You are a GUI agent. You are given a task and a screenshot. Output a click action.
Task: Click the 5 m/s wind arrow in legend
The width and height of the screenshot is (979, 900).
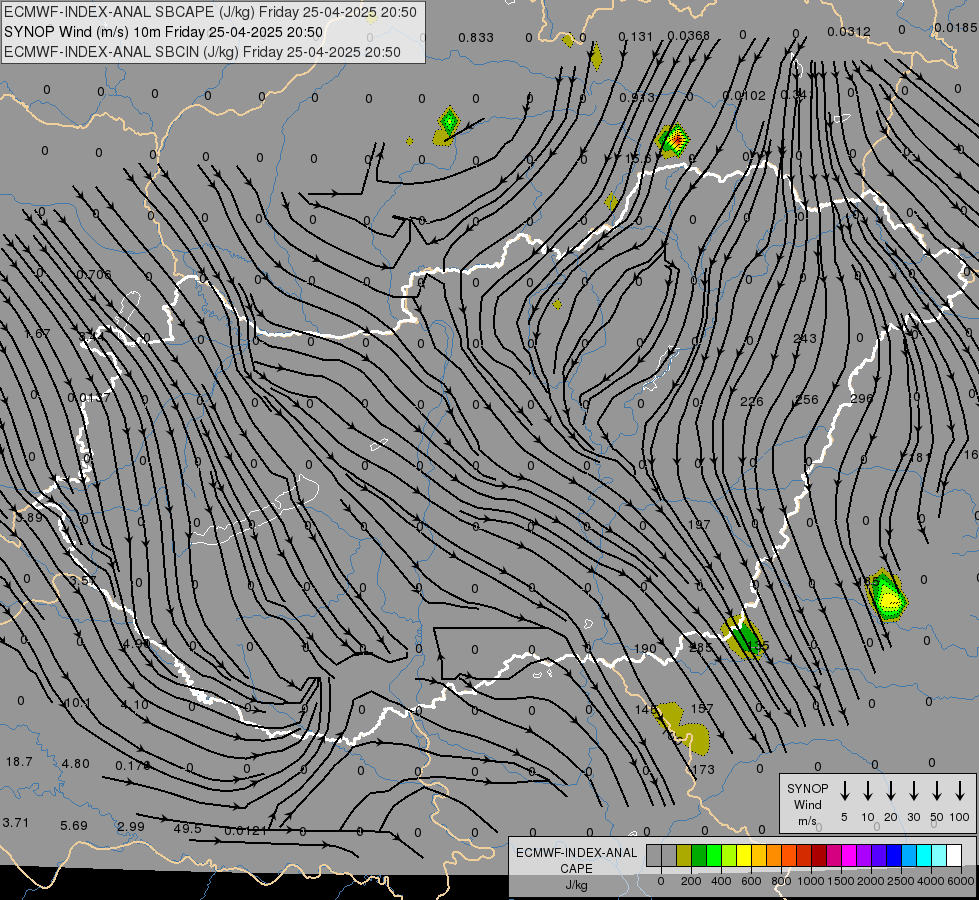[845, 791]
